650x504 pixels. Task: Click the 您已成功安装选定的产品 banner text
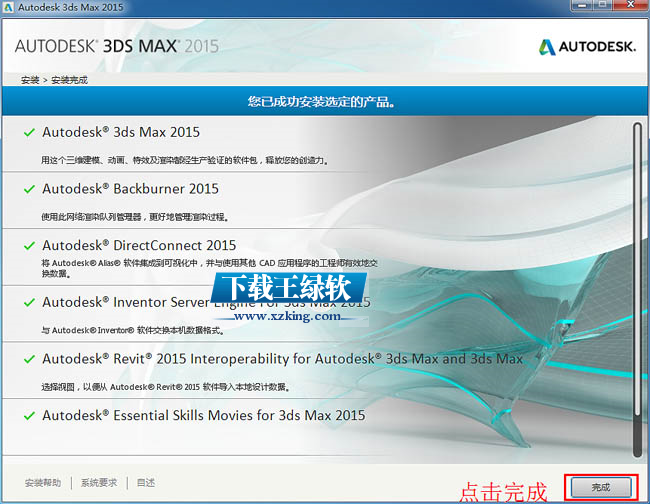click(x=321, y=102)
